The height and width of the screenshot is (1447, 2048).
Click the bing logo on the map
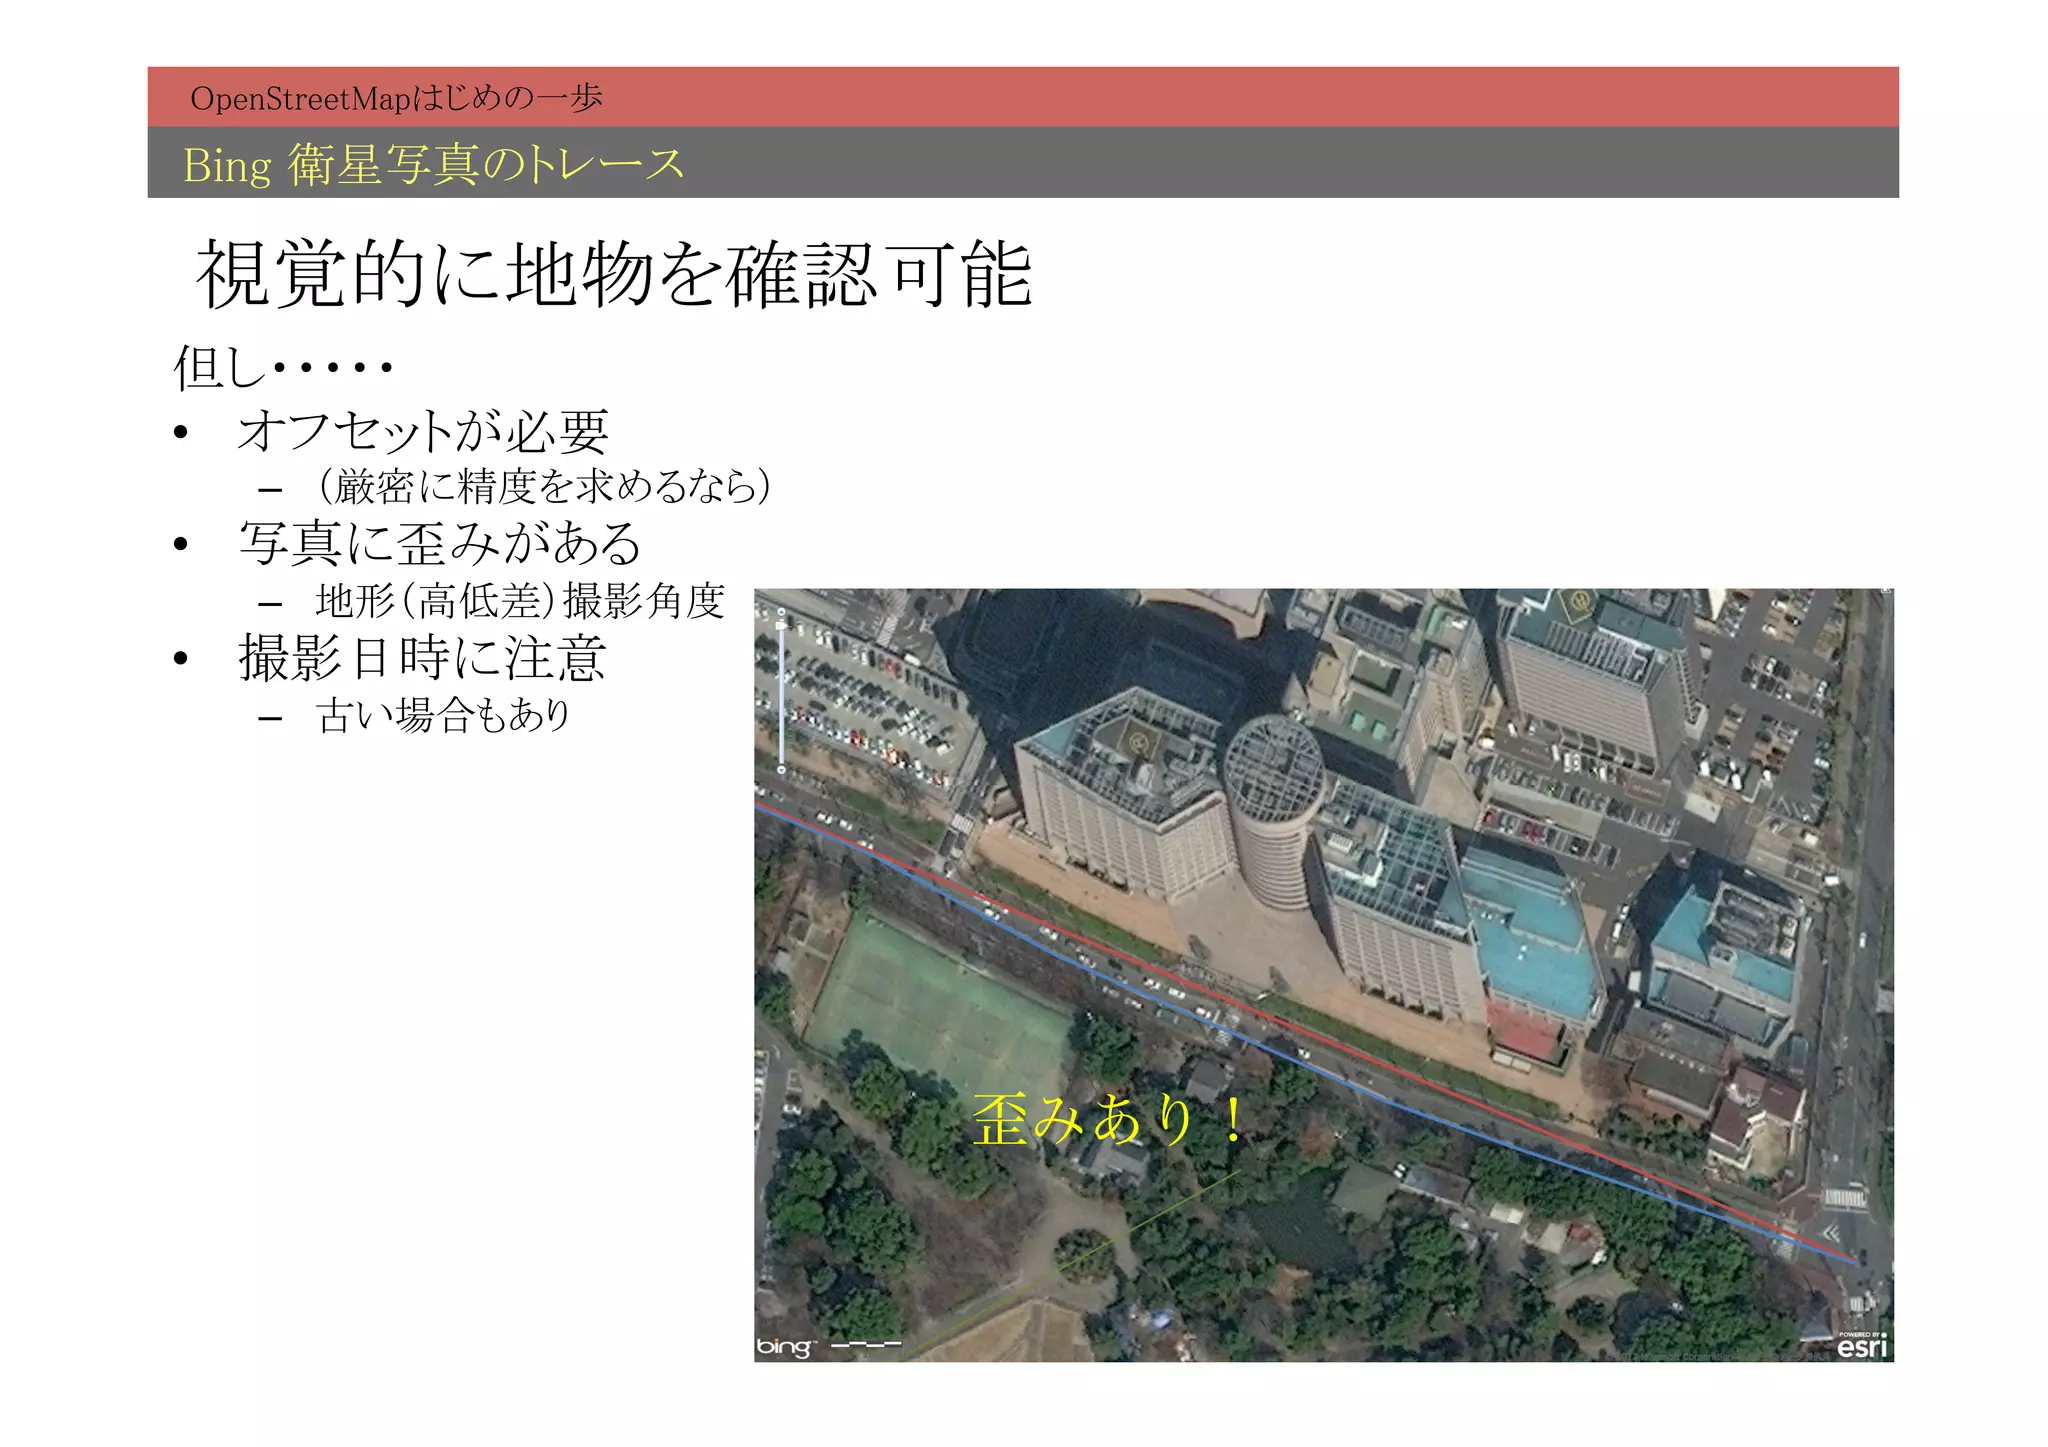[x=786, y=1346]
